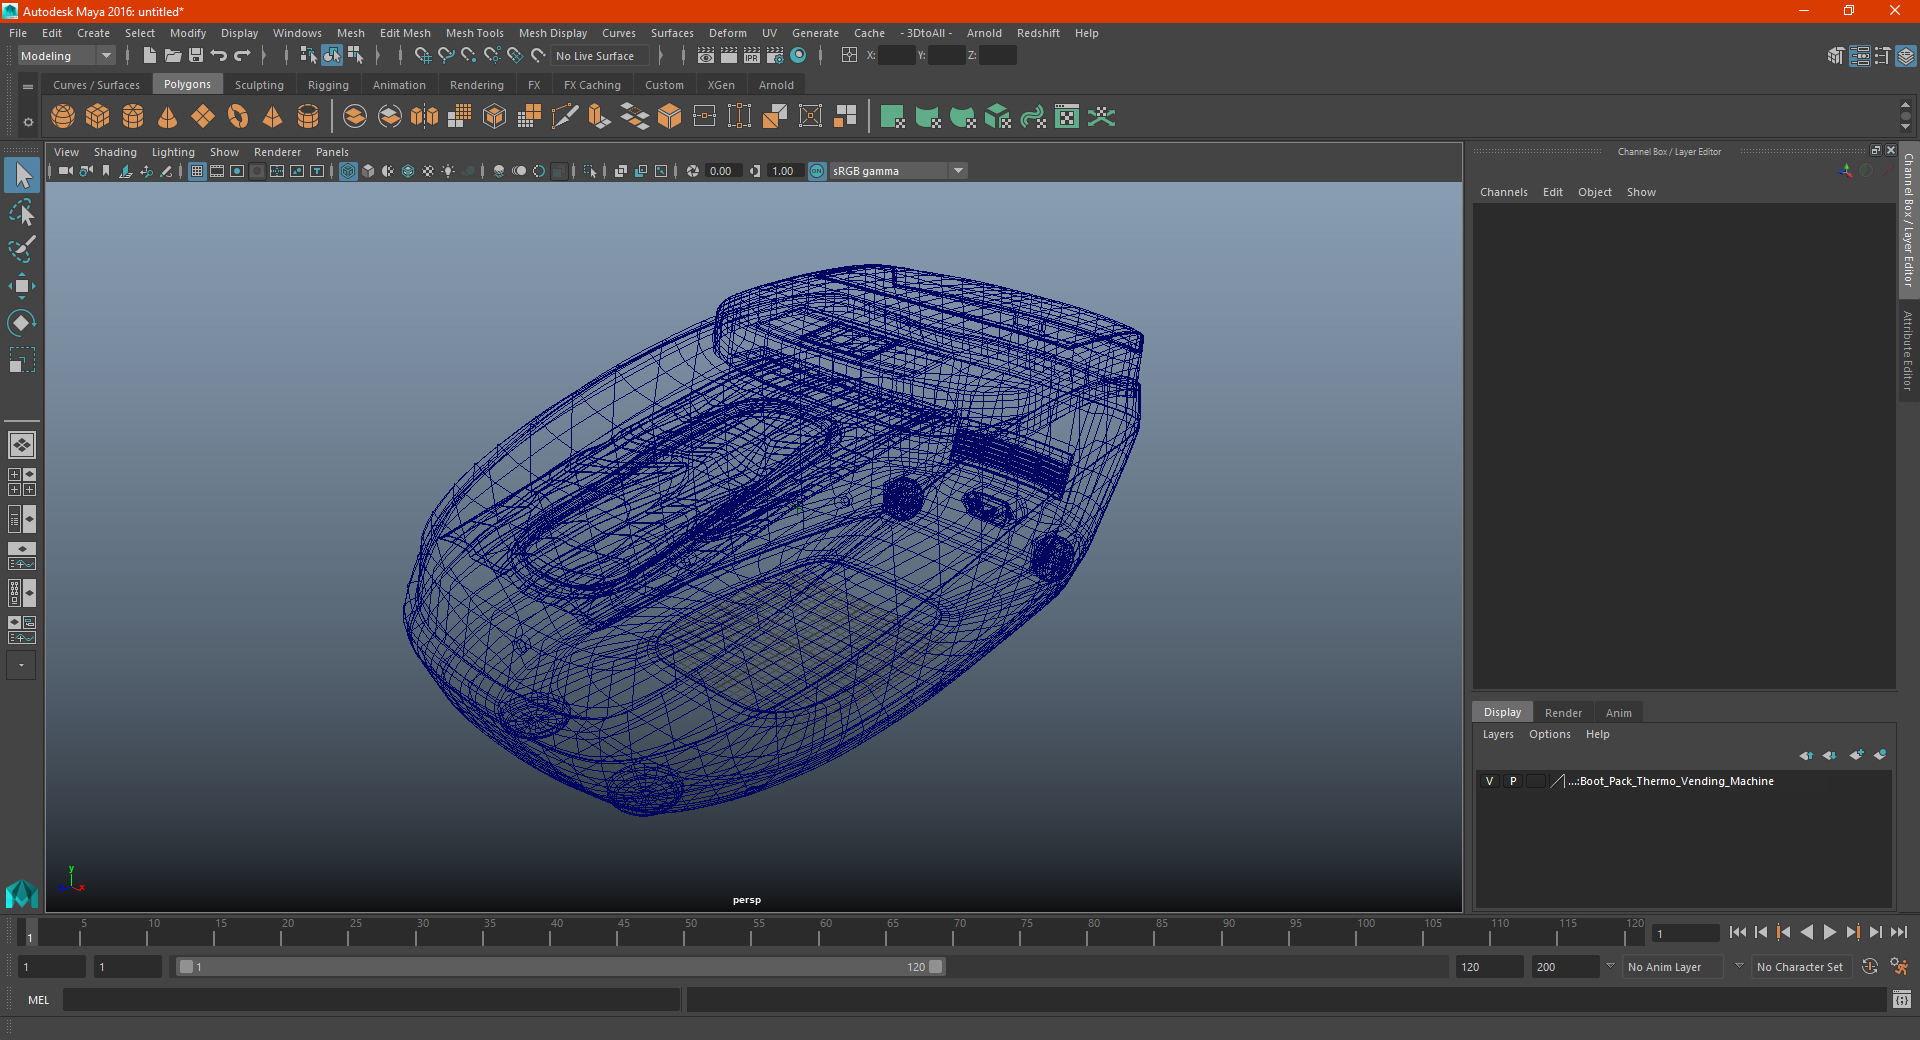Open animation preferences running-man icon
This screenshot has width=1920, height=1040.
[1899, 967]
